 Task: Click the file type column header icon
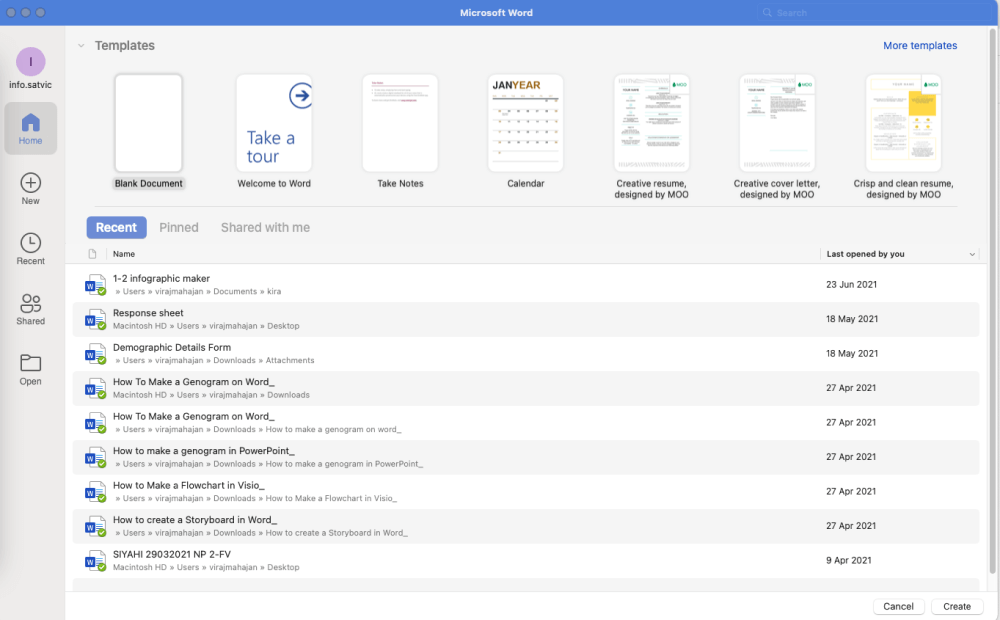(93, 254)
